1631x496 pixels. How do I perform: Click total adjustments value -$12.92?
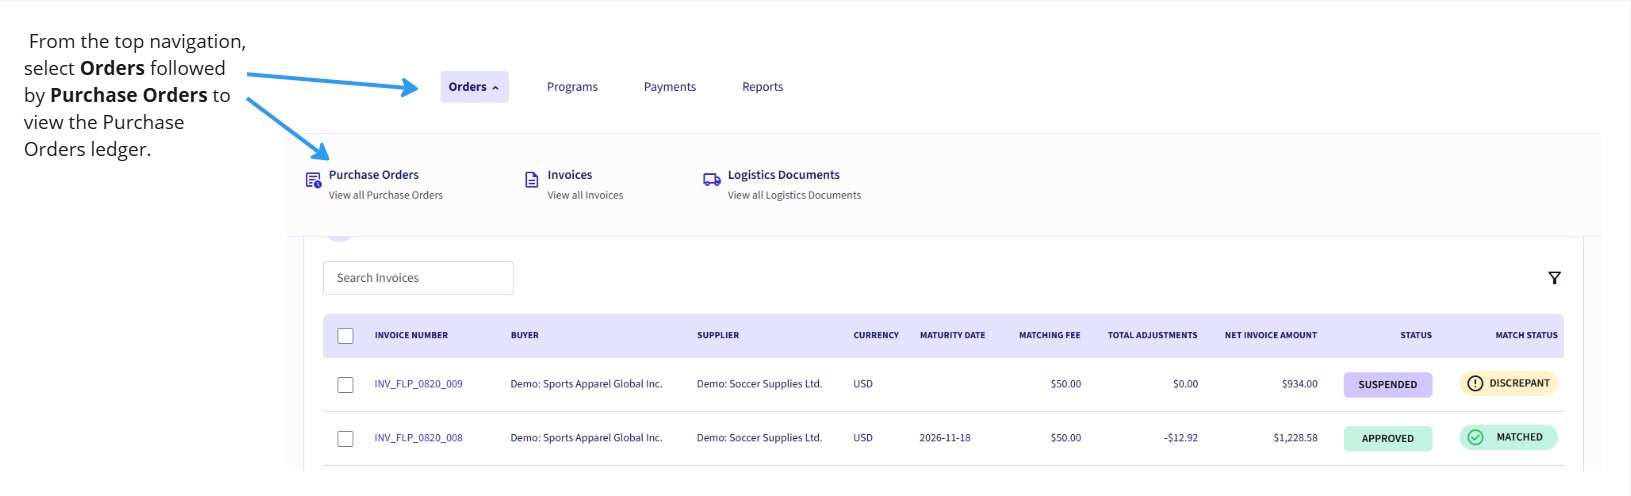pyautogui.click(x=1181, y=438)
